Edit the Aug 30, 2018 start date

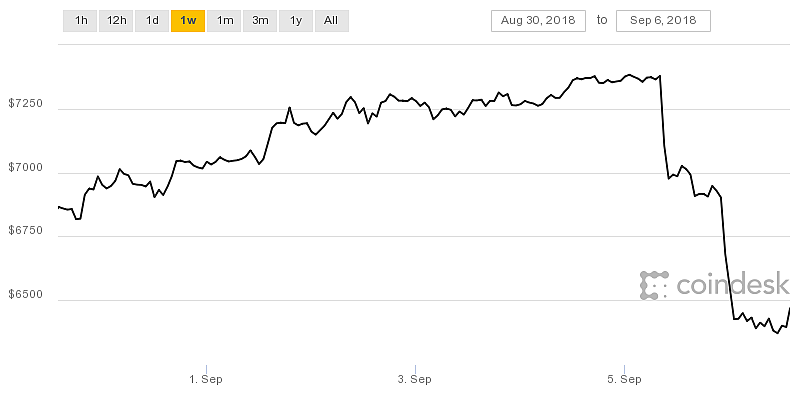538,20
